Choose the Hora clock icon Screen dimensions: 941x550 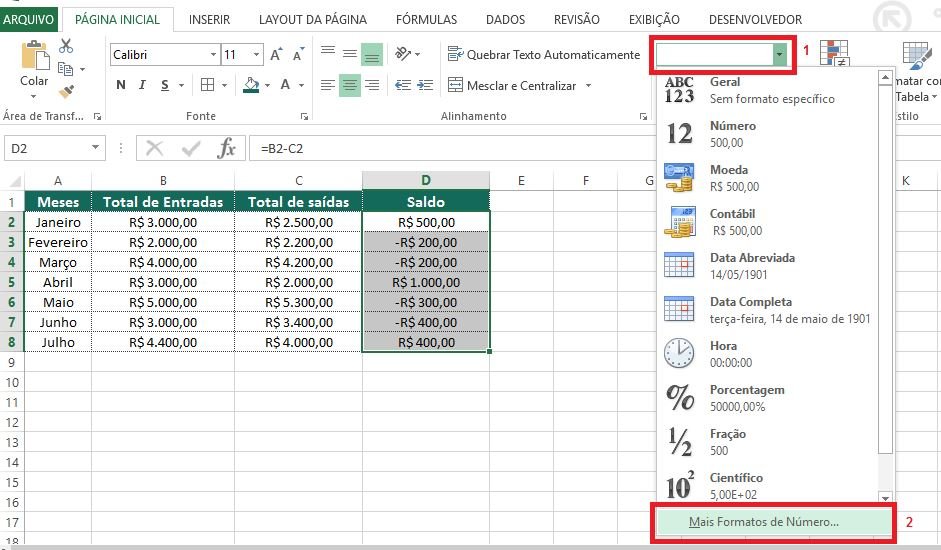[x=680, y=354]
